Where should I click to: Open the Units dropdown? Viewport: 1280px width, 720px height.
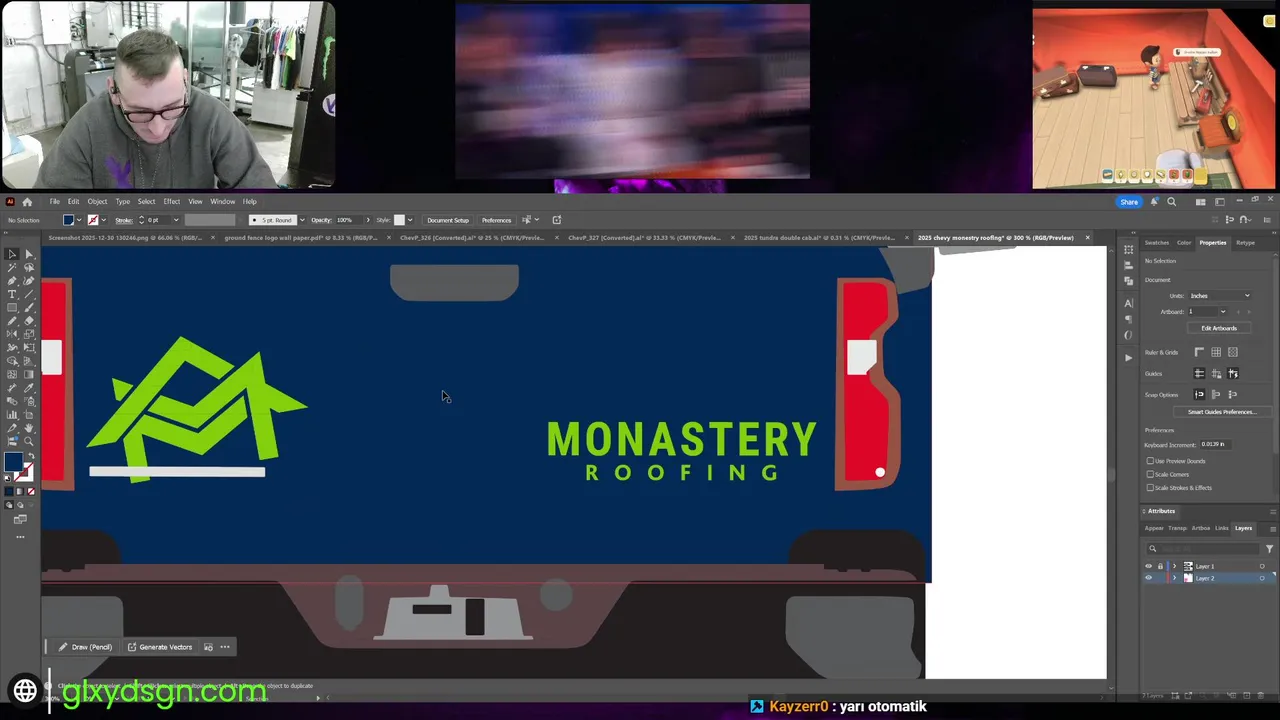pos(1219,296)
